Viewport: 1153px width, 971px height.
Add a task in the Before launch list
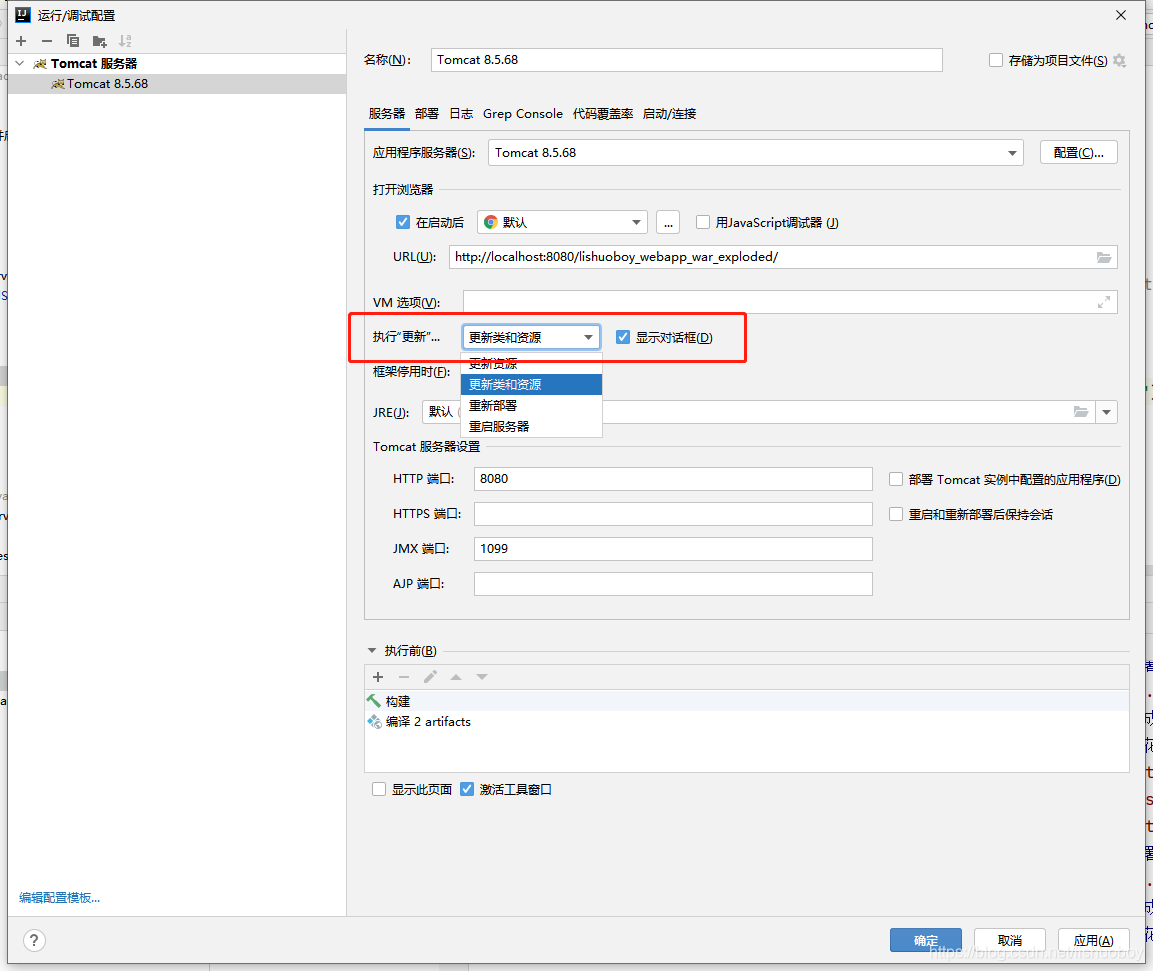378,677
